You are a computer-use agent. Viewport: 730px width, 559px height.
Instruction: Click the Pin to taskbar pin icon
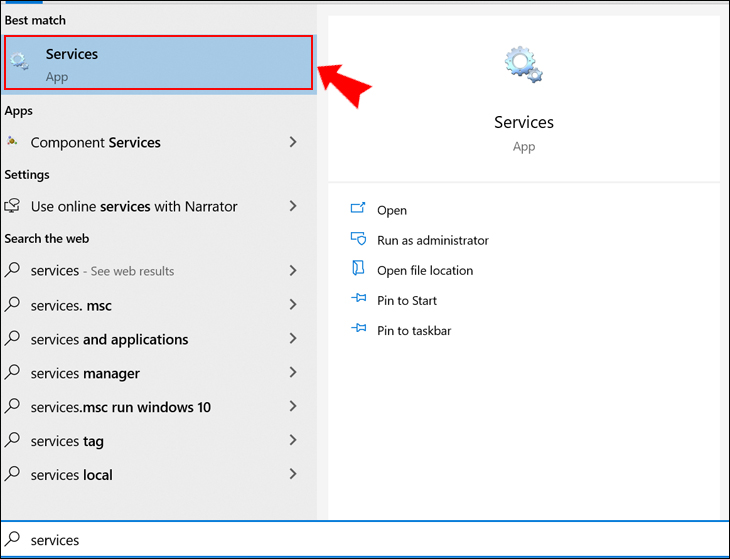pyautogui.click(x=358, y=330)
